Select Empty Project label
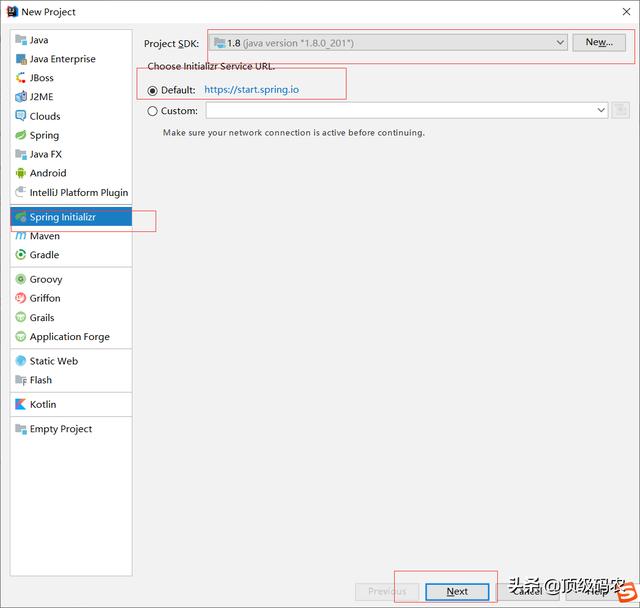Viewport: 640px width, 608px height. tap(61, 429)
